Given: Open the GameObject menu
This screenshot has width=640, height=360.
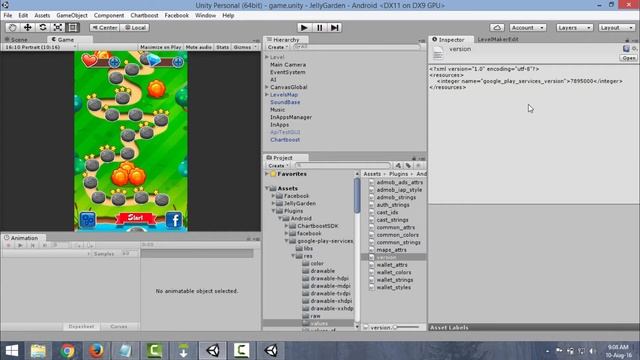Looking at the screenshot, I should click(72, 15).
